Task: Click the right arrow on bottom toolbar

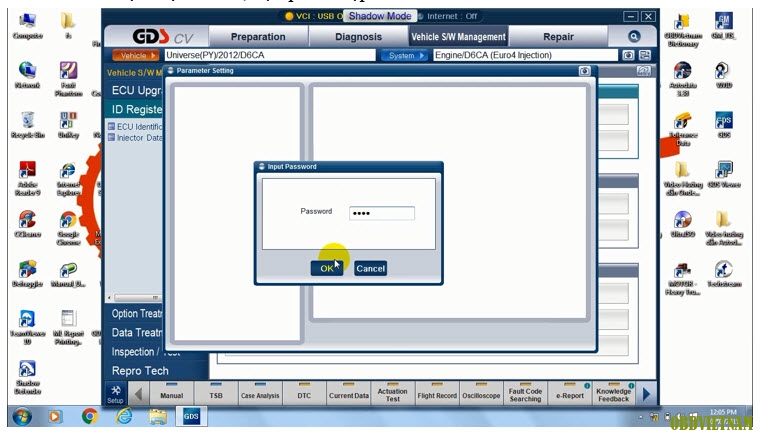Action: click(x=646, y=394)
